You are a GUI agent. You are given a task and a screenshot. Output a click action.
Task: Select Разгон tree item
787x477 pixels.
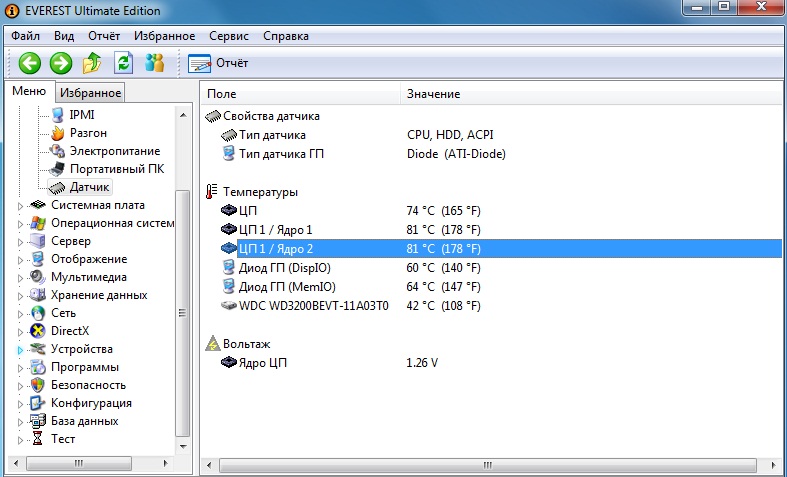88,133
